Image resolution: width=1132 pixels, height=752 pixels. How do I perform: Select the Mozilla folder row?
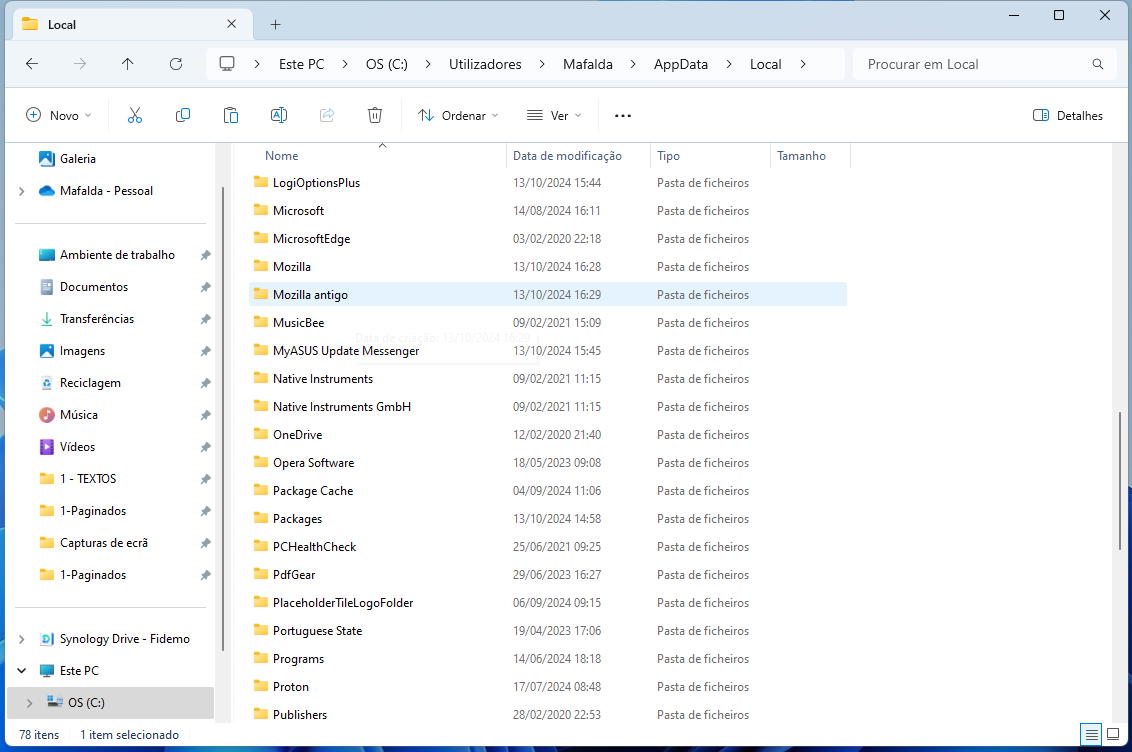pyautogui.click(x=548, y=267)
